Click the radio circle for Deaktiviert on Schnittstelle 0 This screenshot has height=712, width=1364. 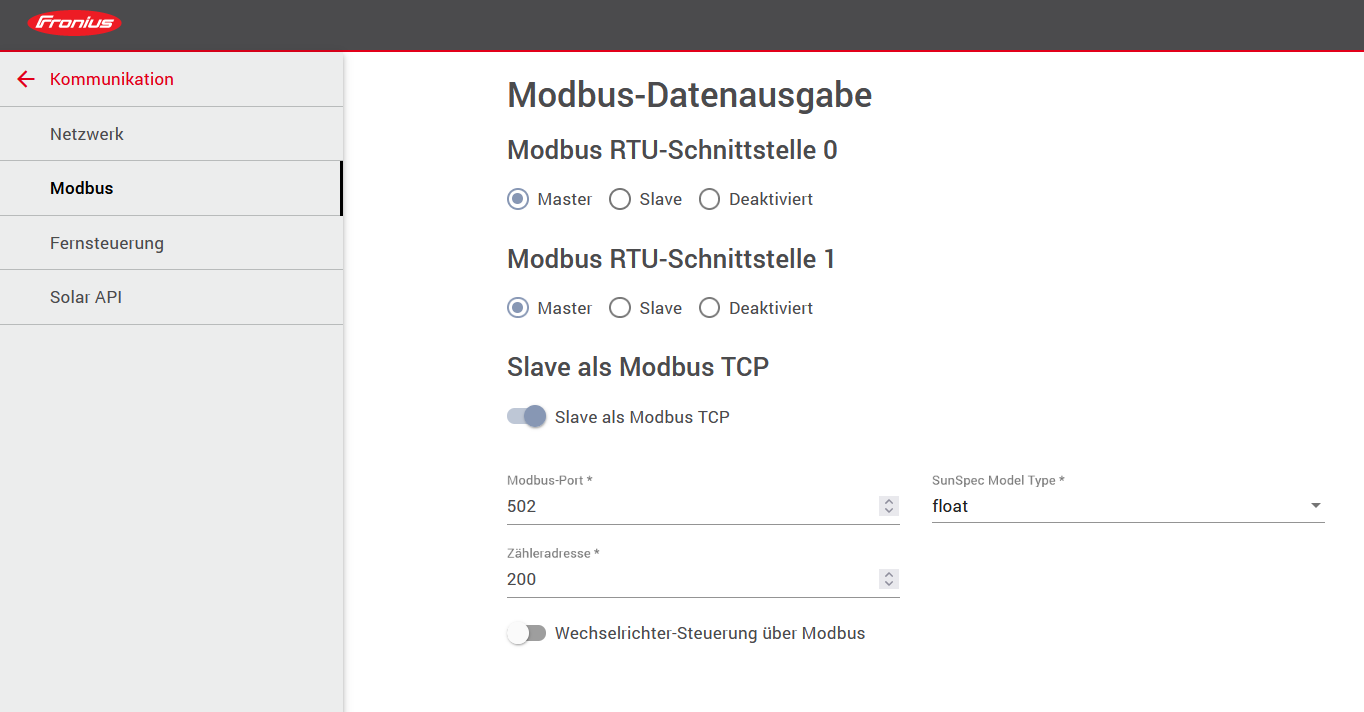coord(709,199)
